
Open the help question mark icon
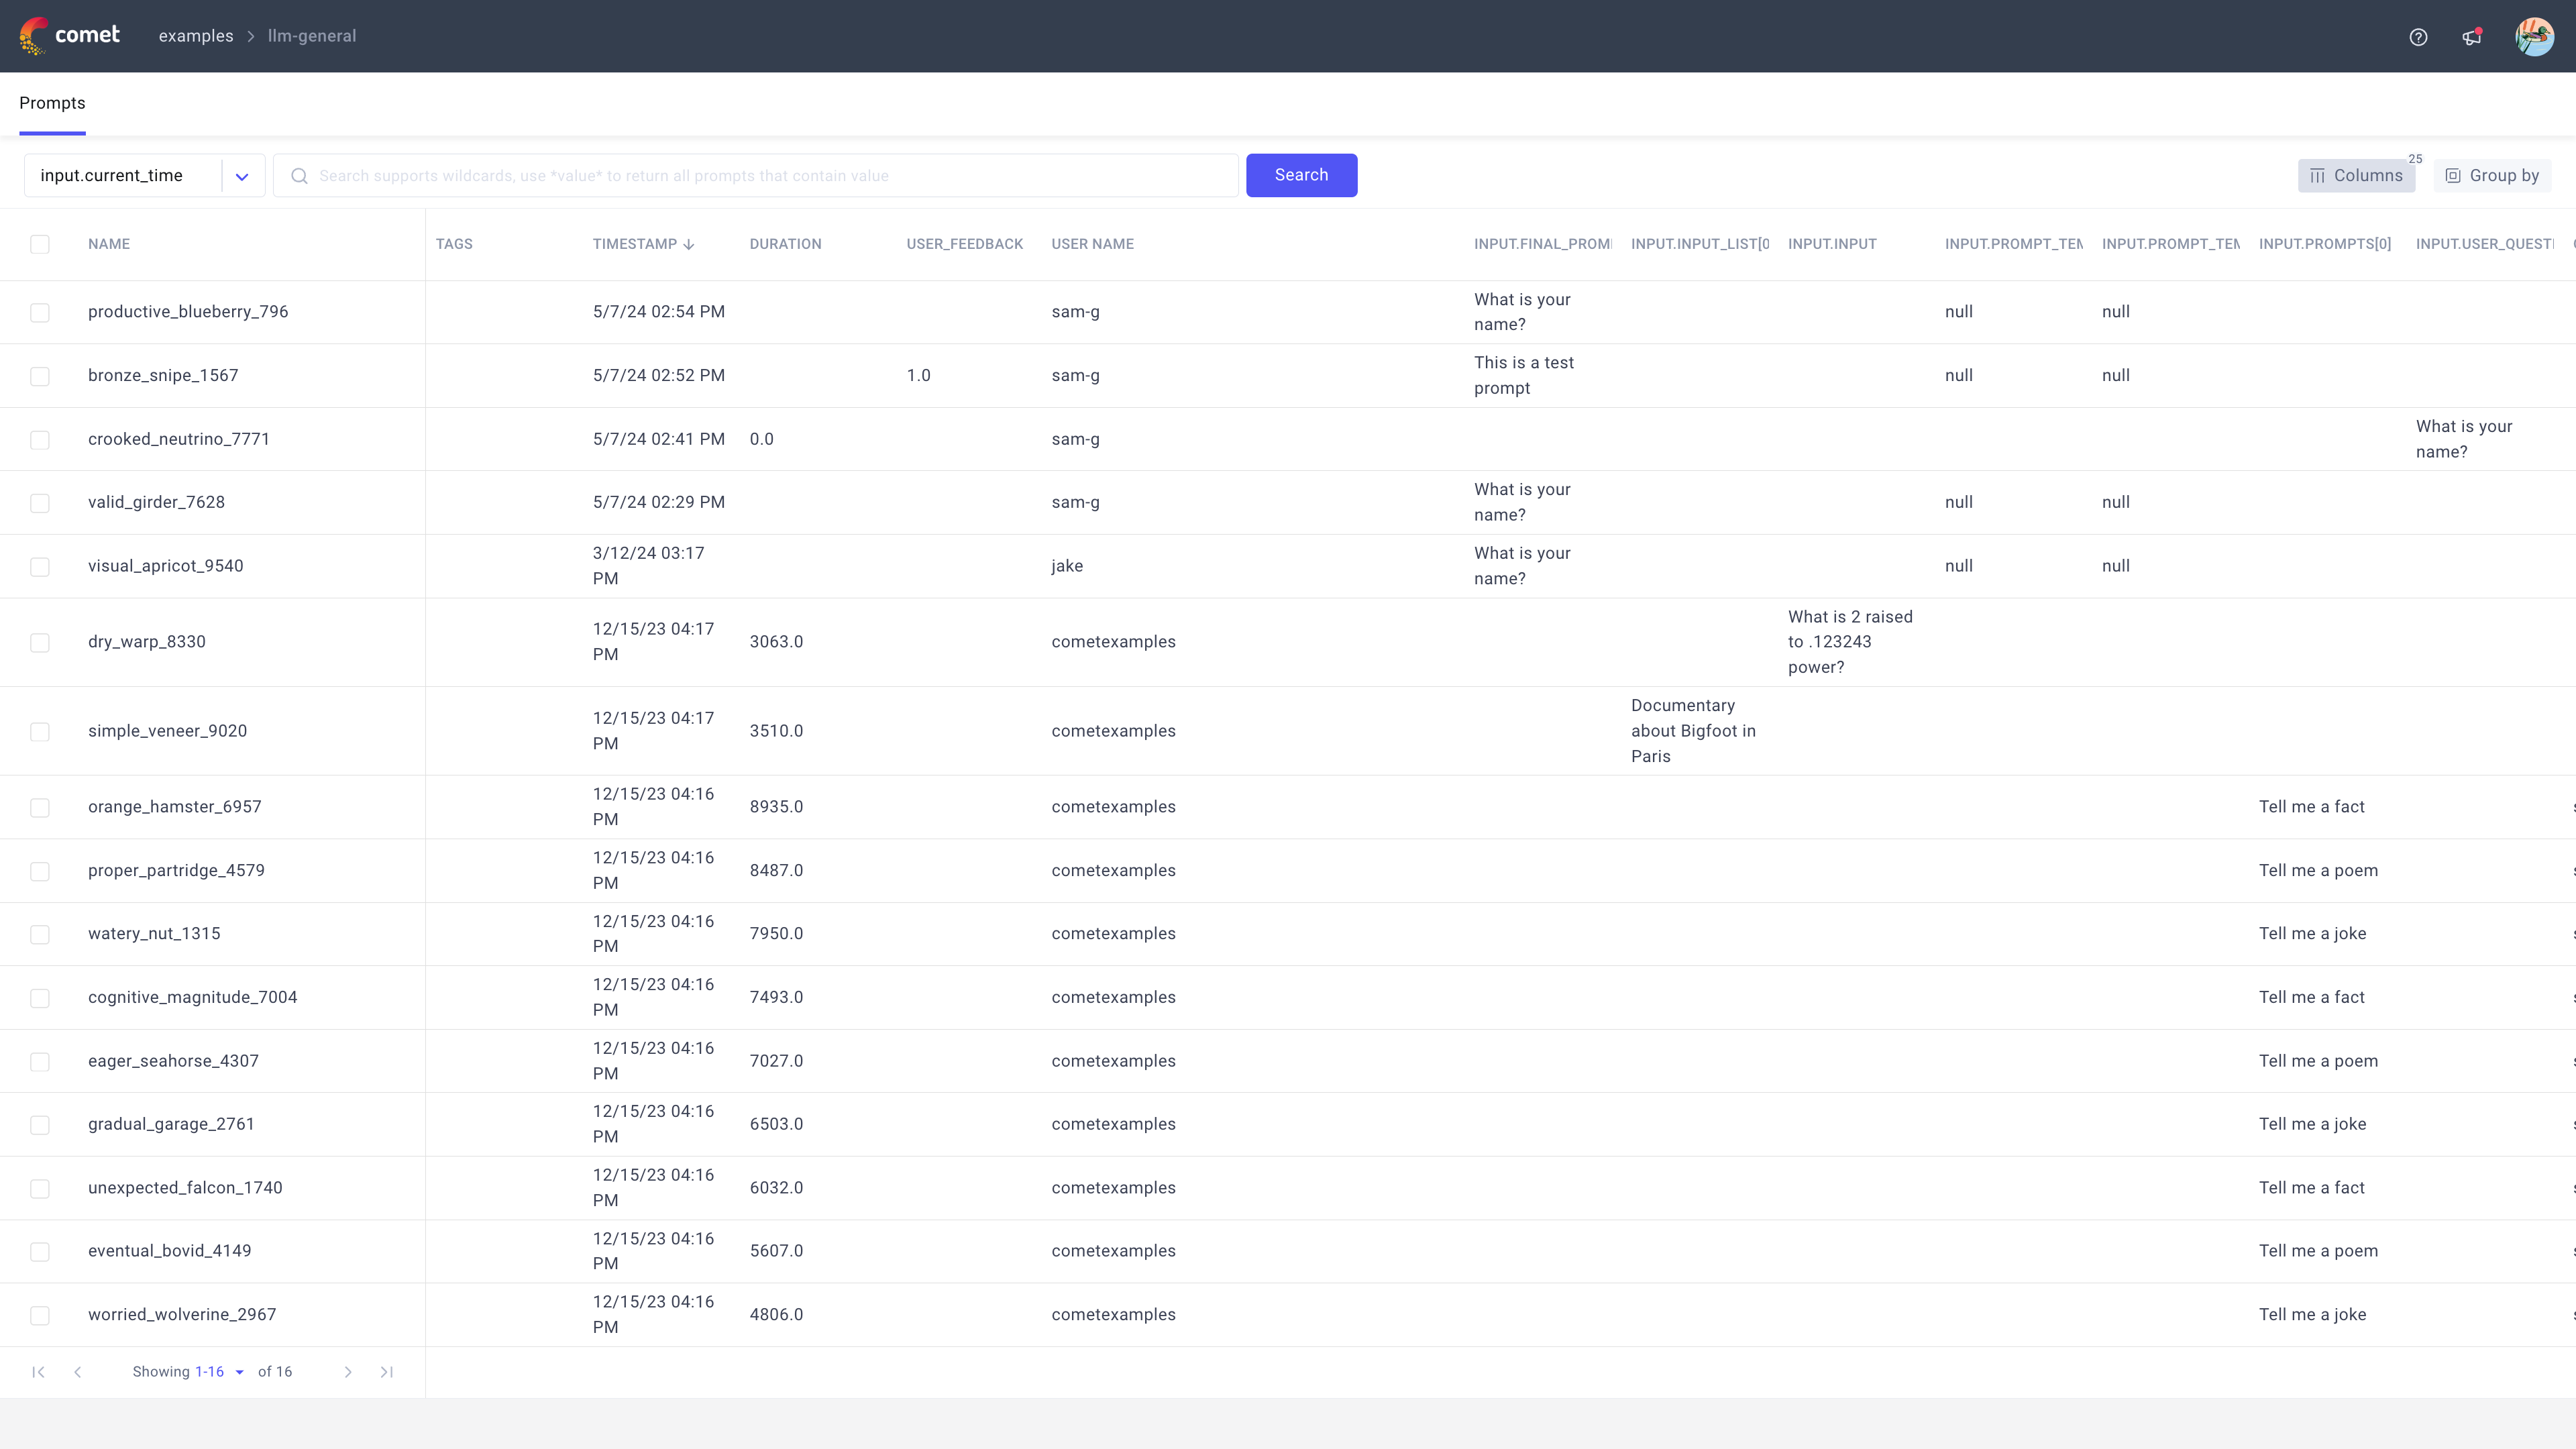pos(2418,37)
